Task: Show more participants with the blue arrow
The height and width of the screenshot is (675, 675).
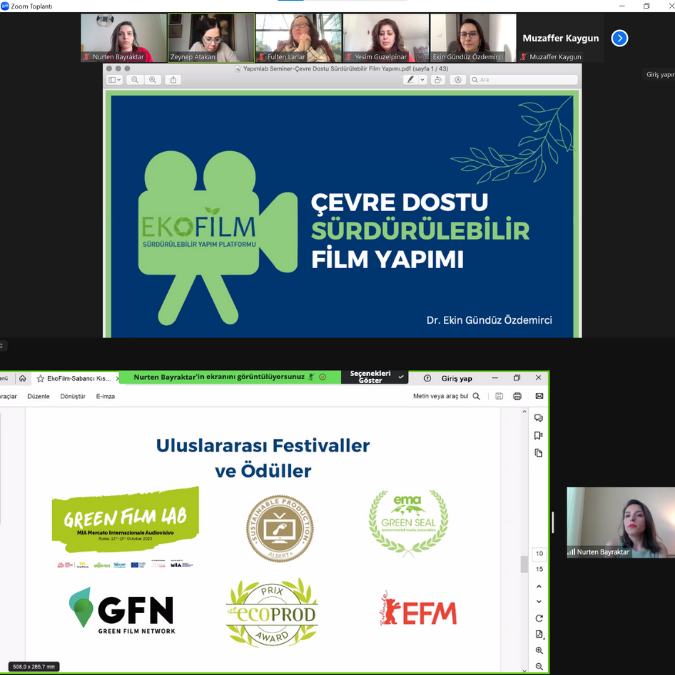Action: 619,38
